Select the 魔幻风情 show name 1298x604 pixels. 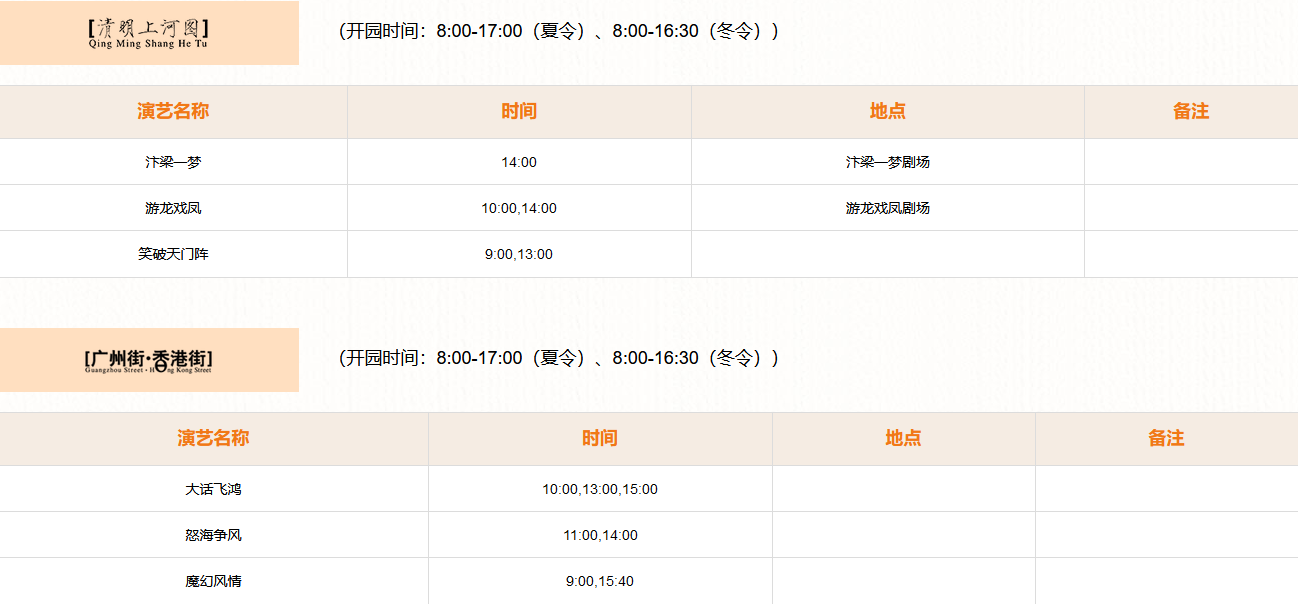point(213,581)
